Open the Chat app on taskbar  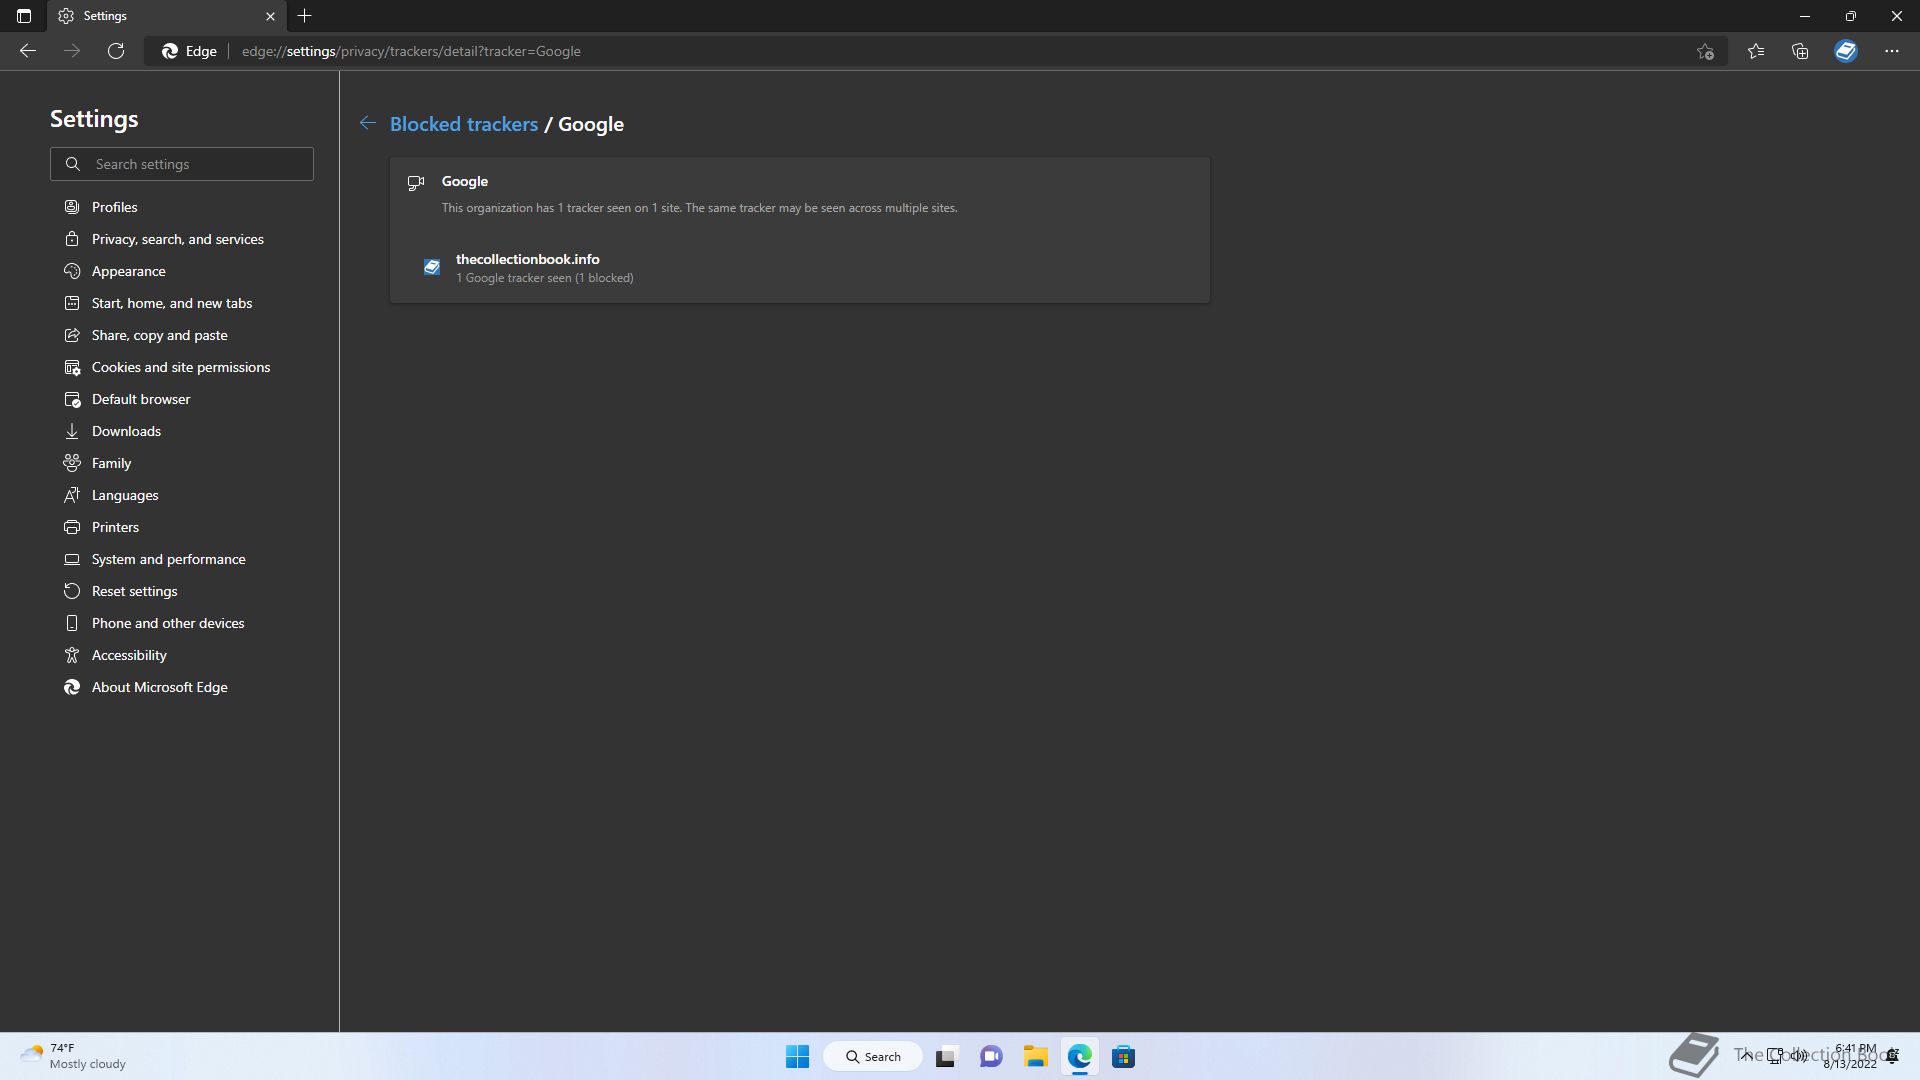[x=991, y=1056]
